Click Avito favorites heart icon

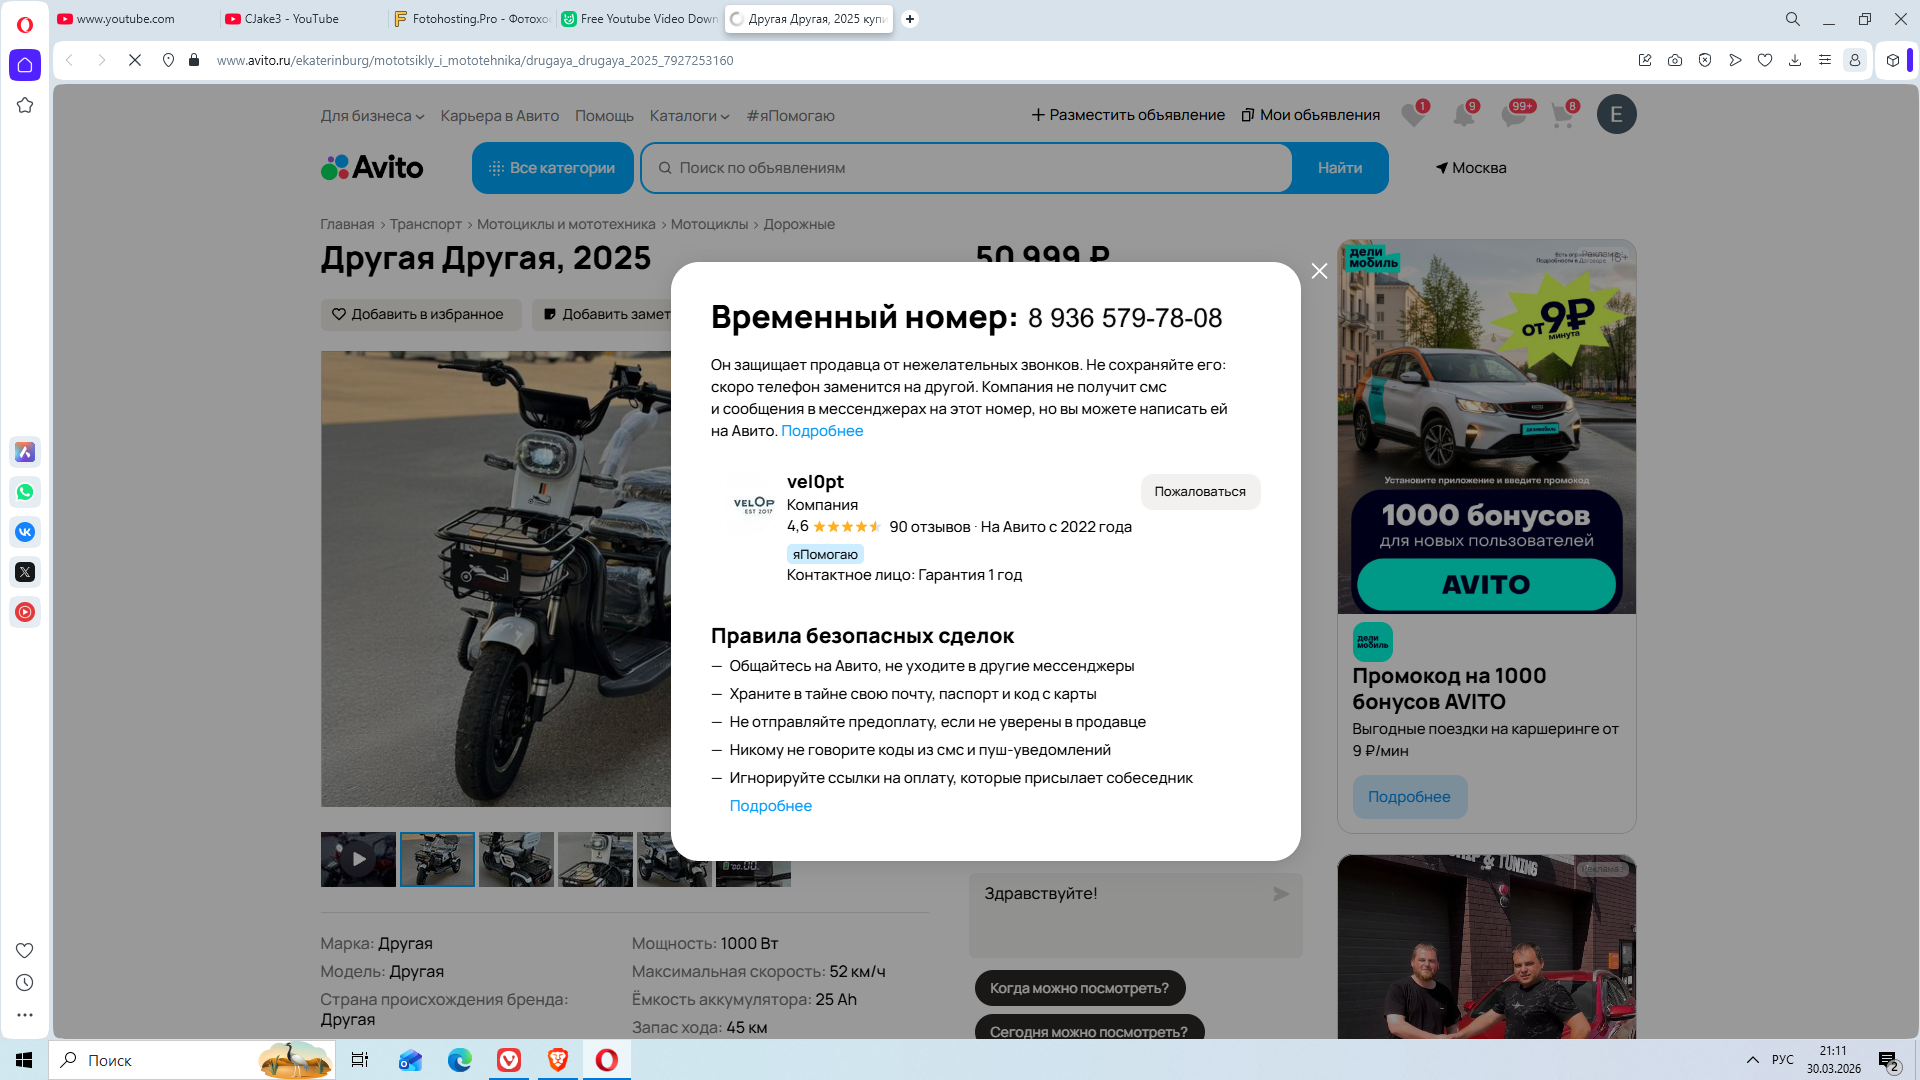[x=1412, y=115]
